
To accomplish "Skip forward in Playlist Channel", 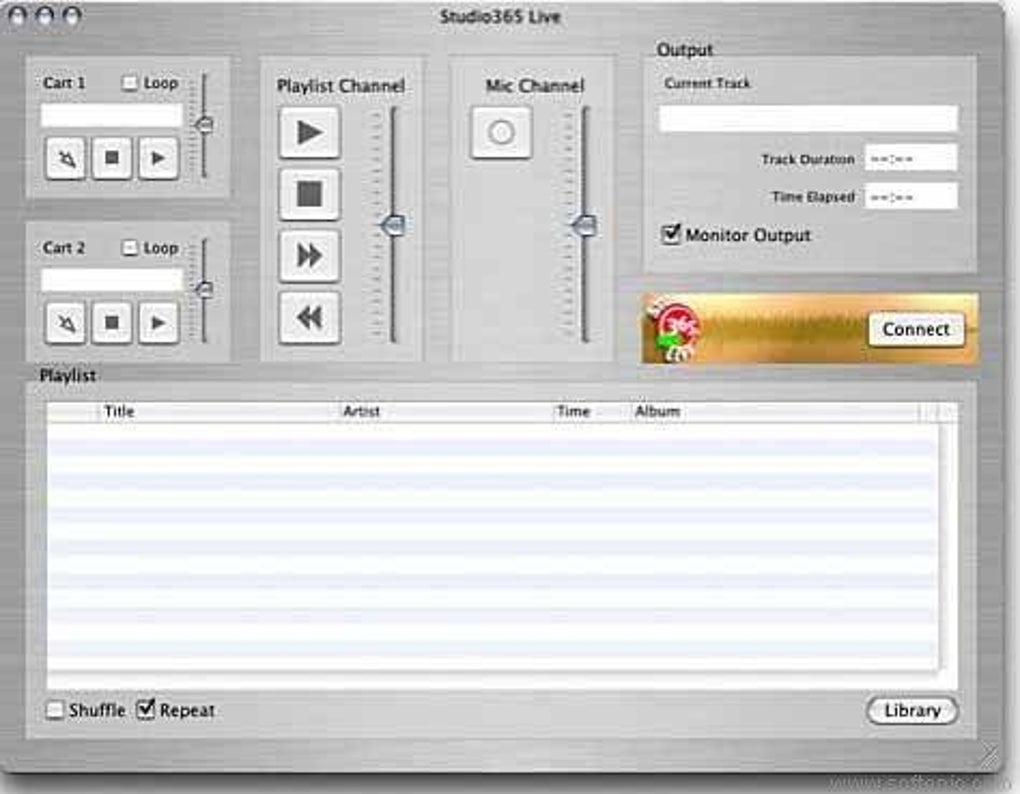I will [x=310, y=256].
